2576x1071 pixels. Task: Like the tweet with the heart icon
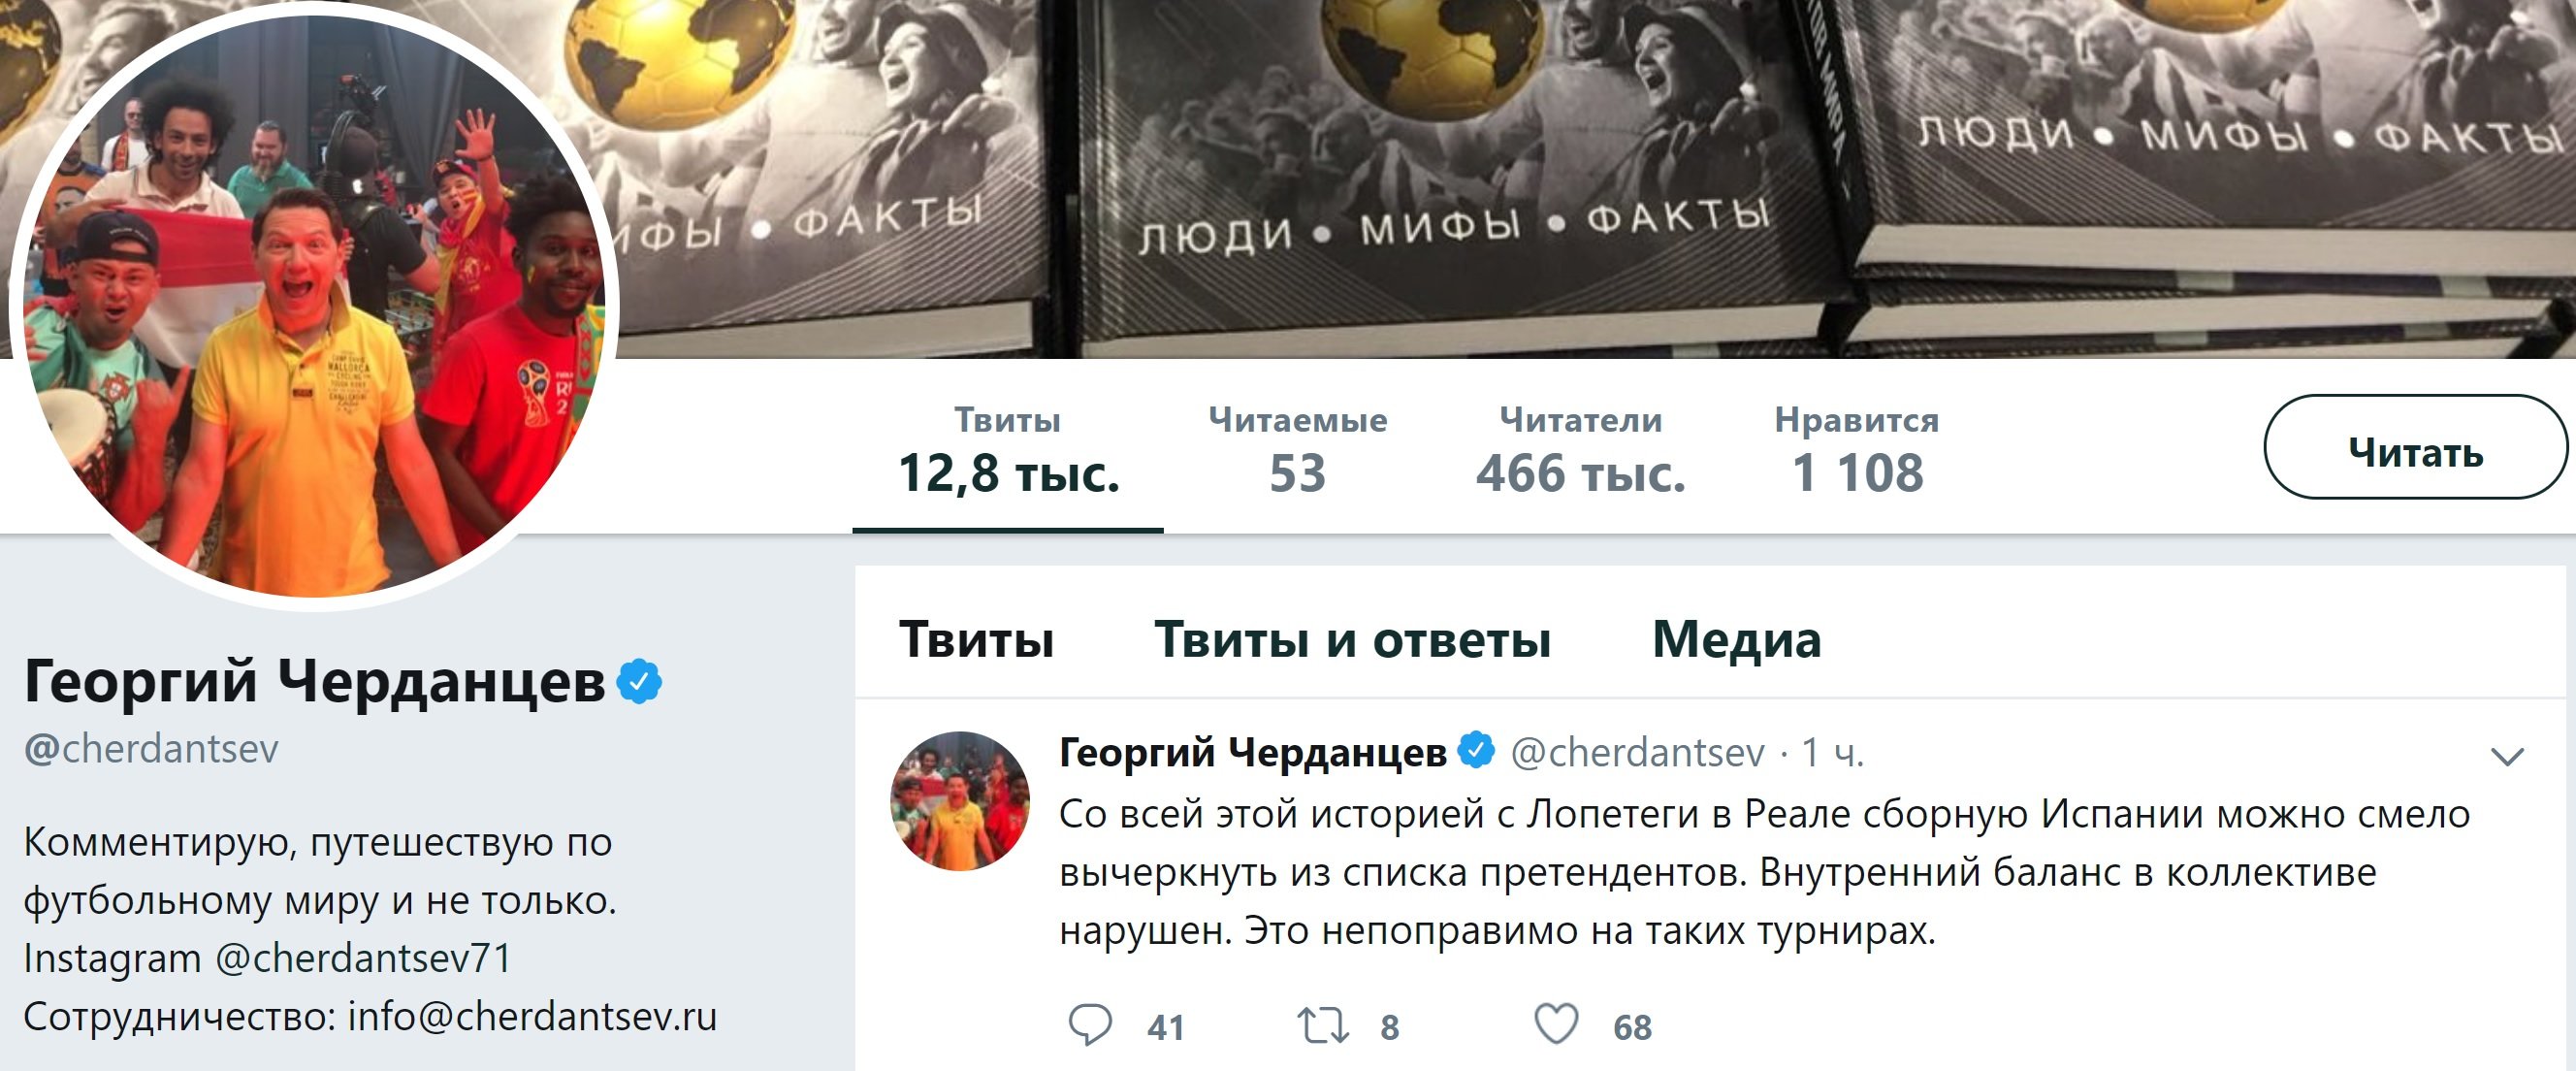tap(1556, 1024)
